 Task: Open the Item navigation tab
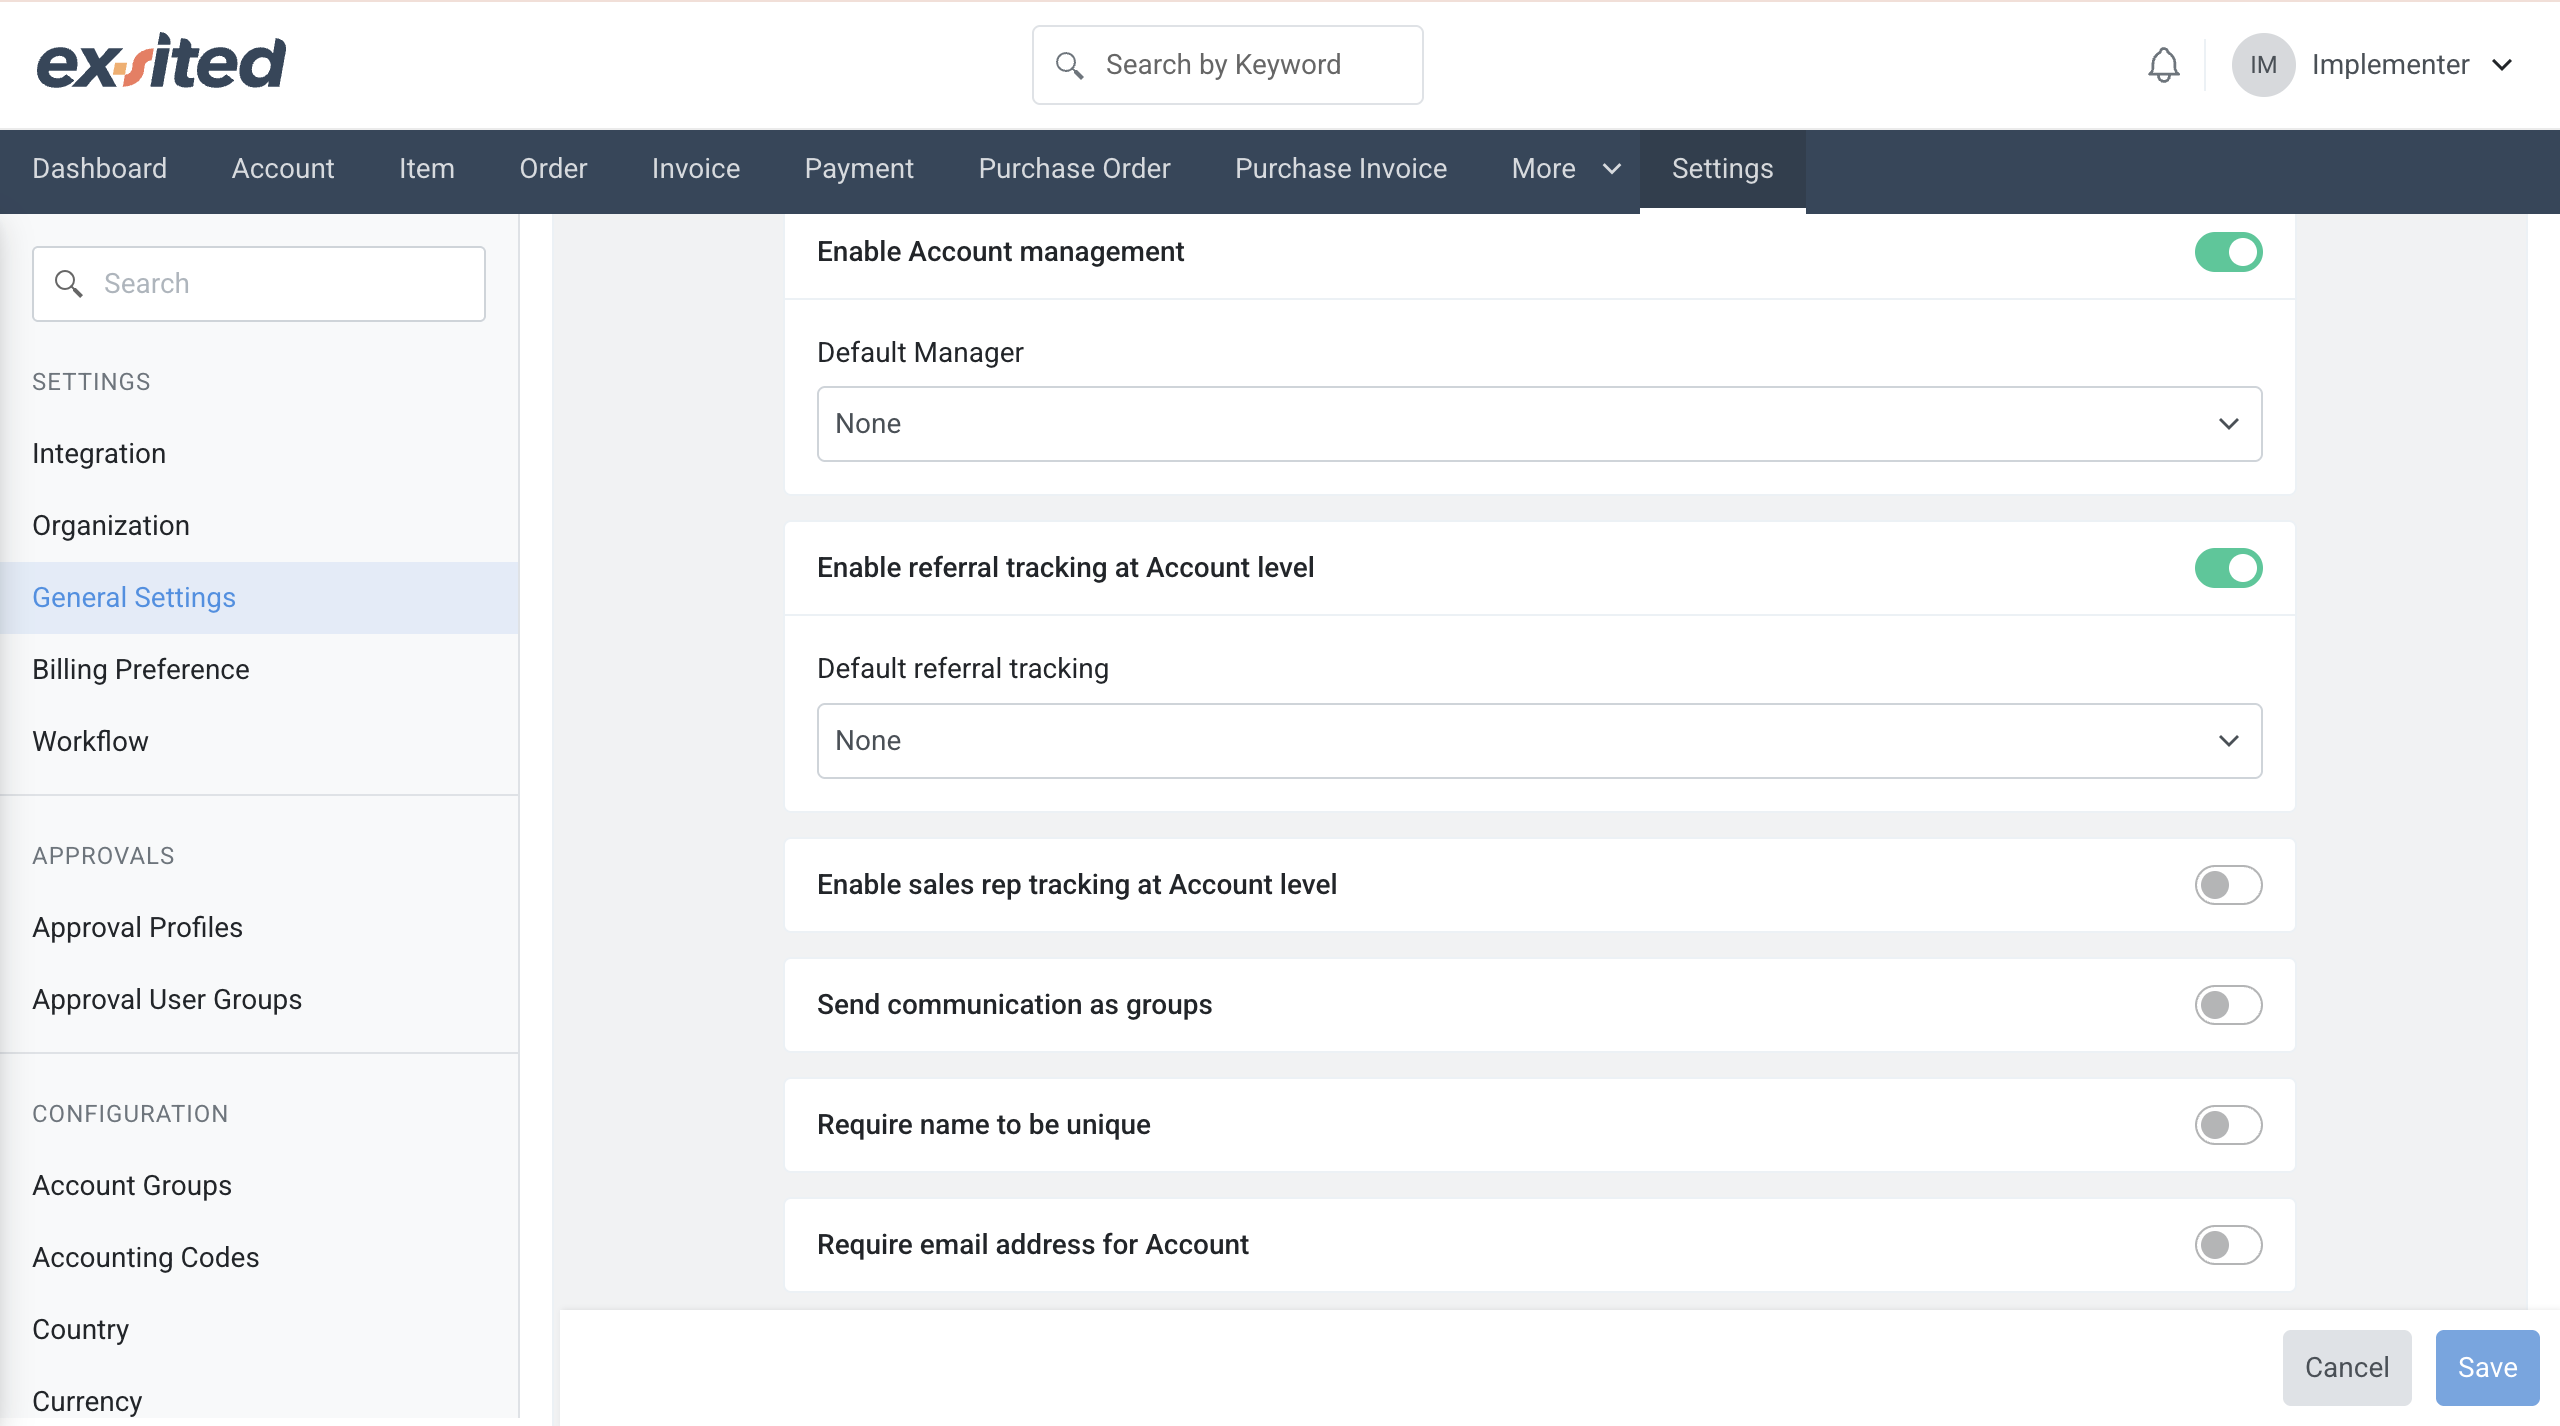(x=427, y=169)
